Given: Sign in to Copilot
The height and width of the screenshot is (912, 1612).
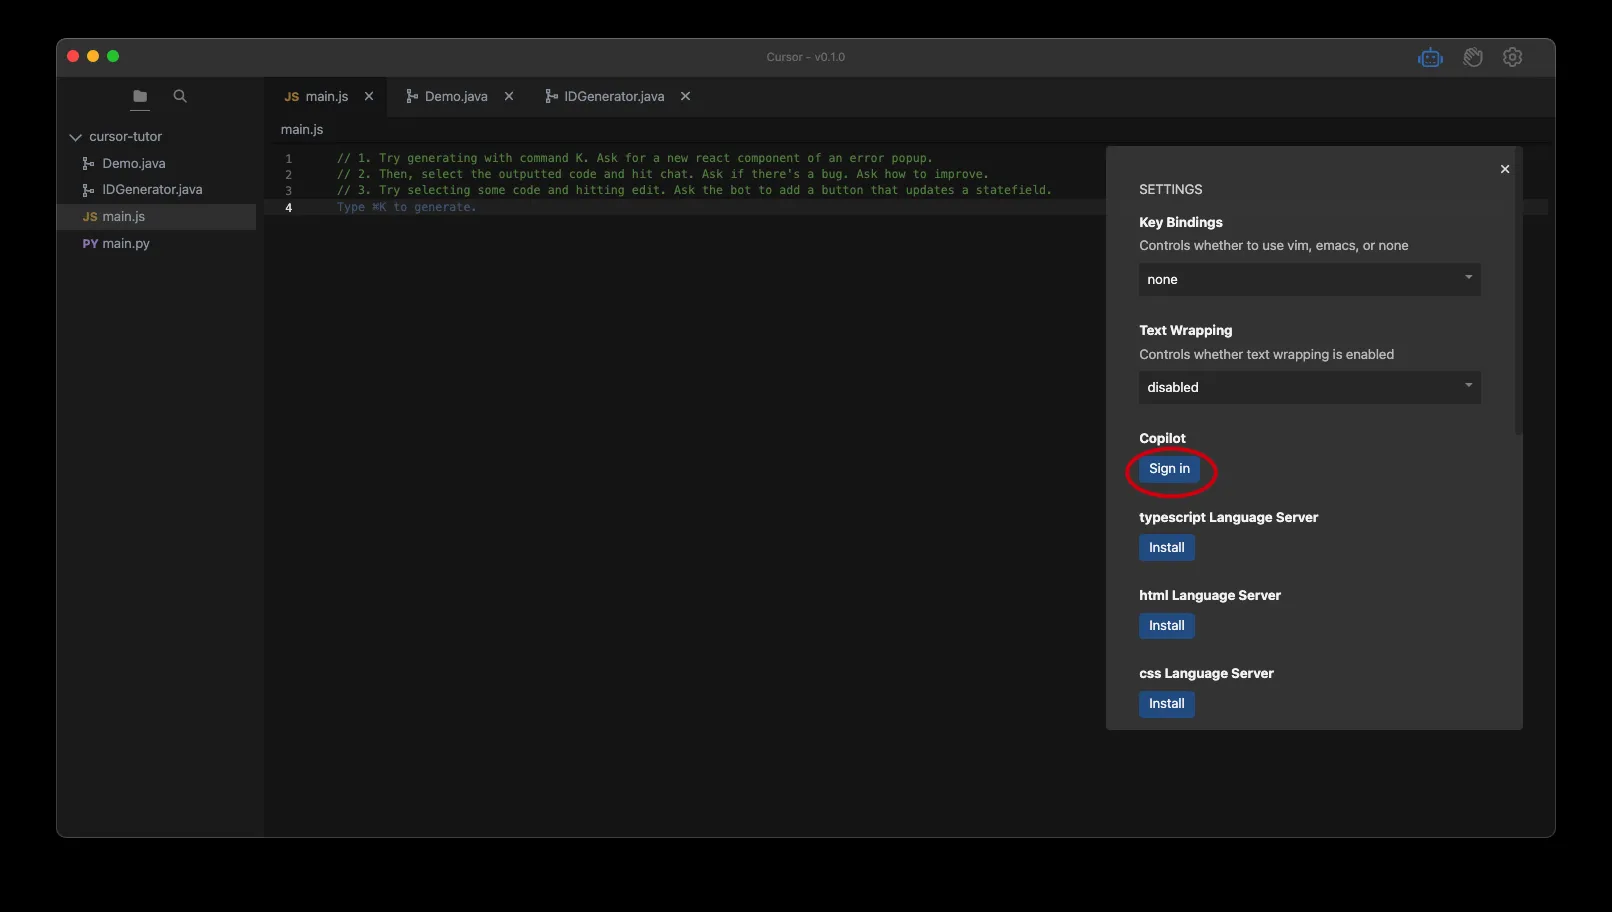Looking at the screenshot, I should click(1169, 469).
